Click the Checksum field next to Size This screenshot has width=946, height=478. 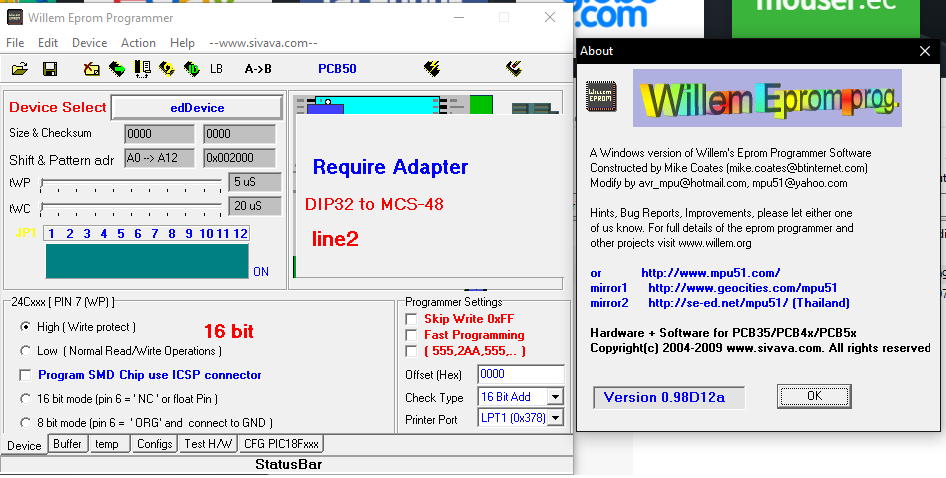[x=240, y=134]
